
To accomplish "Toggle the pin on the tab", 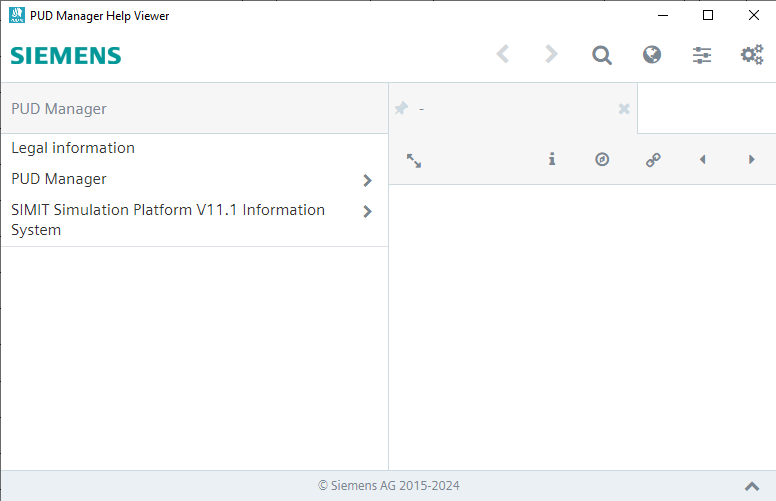I will (x=402, y=108).
